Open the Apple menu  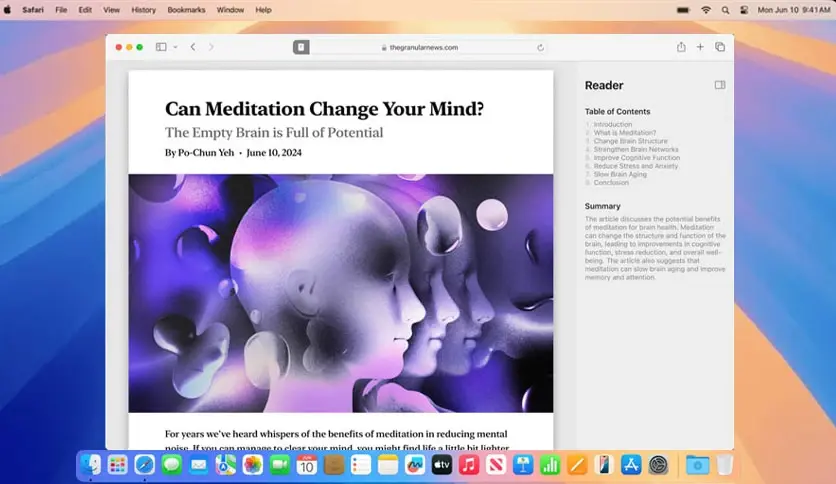(7, 10)
